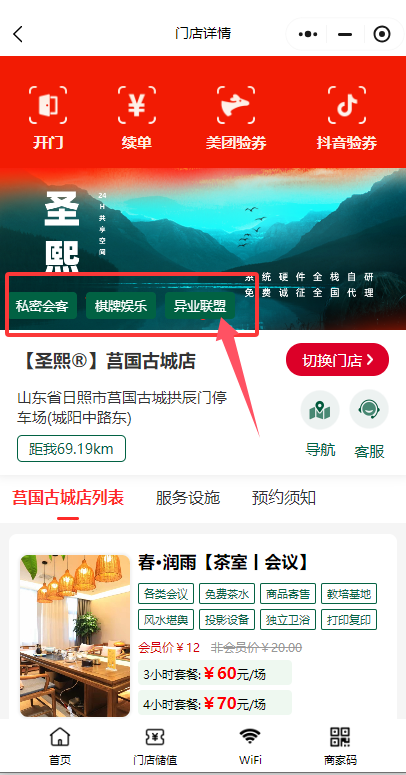This screenshot has height=775, width=406.
Task: Open the 商家码 QR code icon
Action: [340, 737]
